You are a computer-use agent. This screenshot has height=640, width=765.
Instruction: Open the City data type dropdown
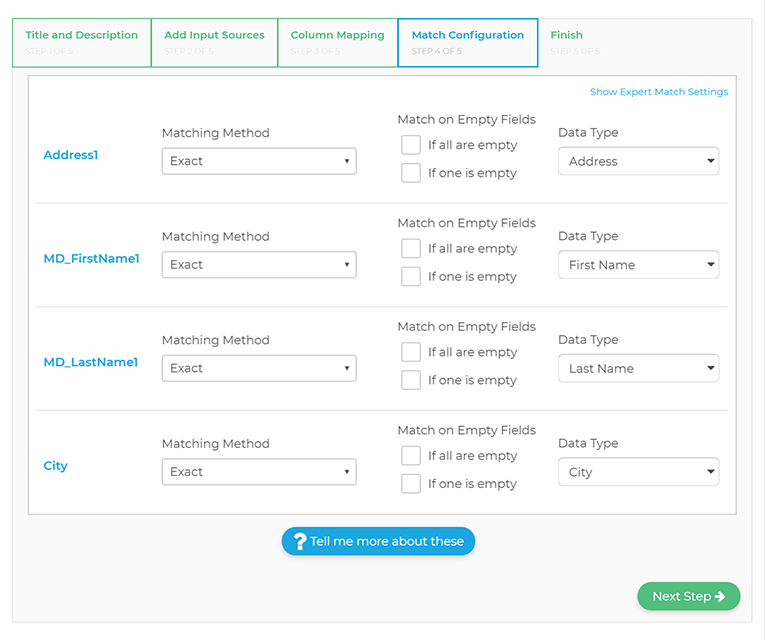pos(638,472)
